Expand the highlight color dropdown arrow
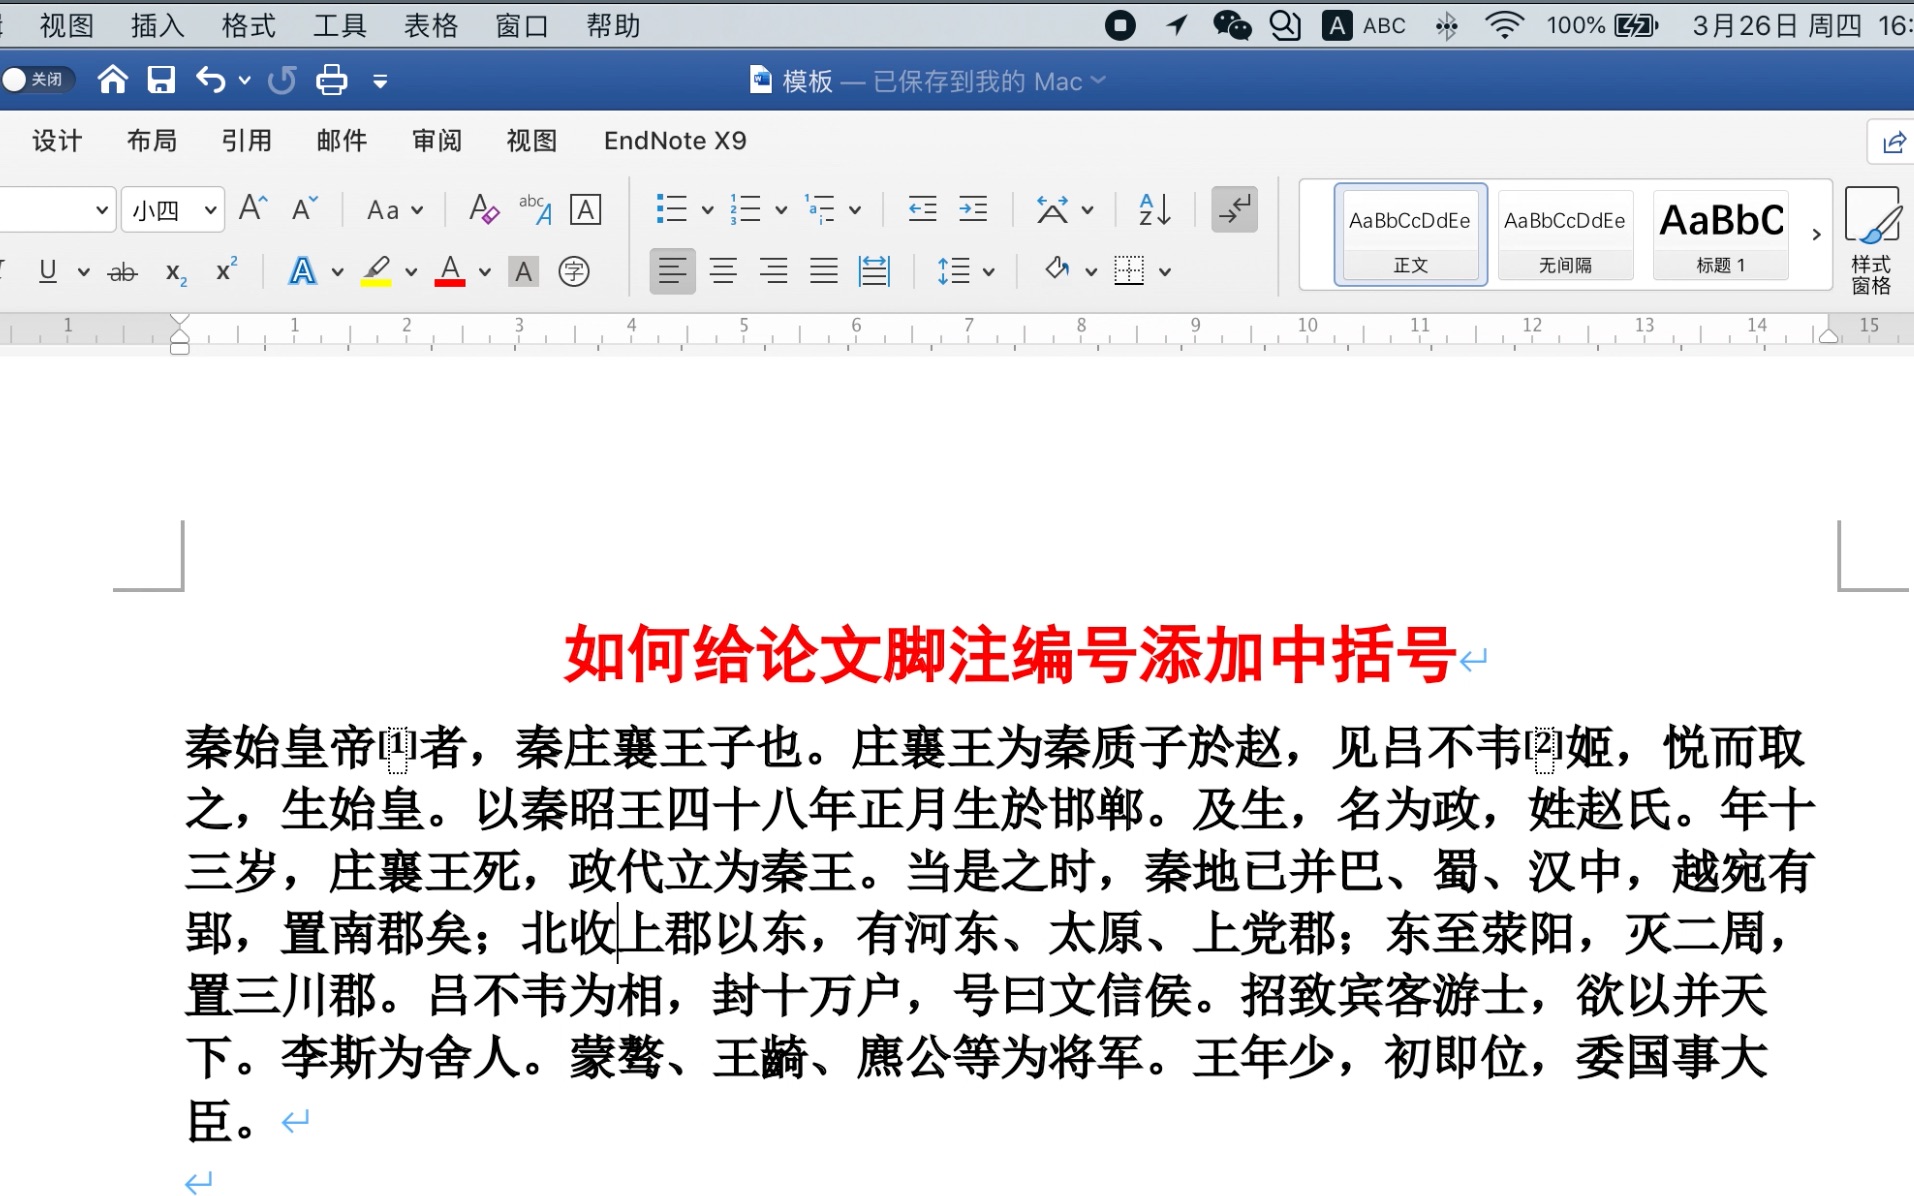This screenshot has height=1196, width=1914. click(410, 272)
